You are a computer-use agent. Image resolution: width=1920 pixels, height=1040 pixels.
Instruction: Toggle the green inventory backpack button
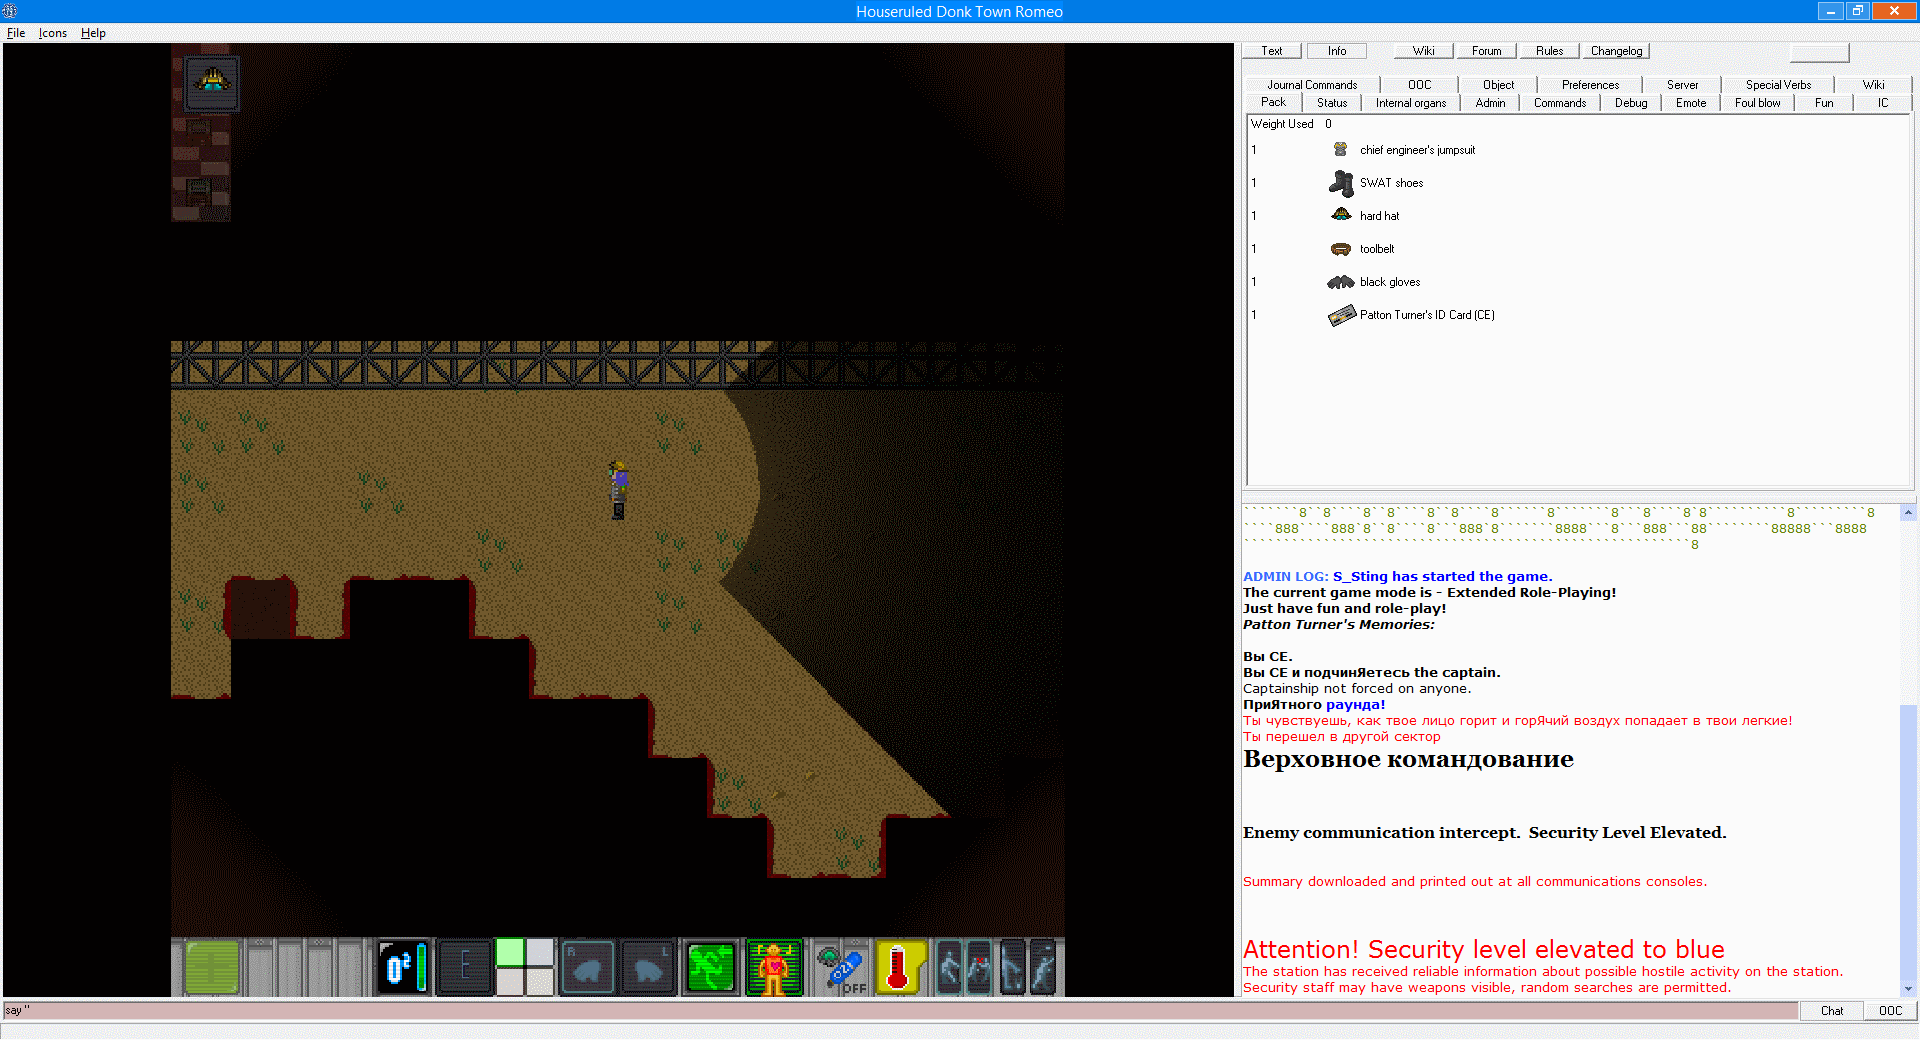[x=212, y=968]
